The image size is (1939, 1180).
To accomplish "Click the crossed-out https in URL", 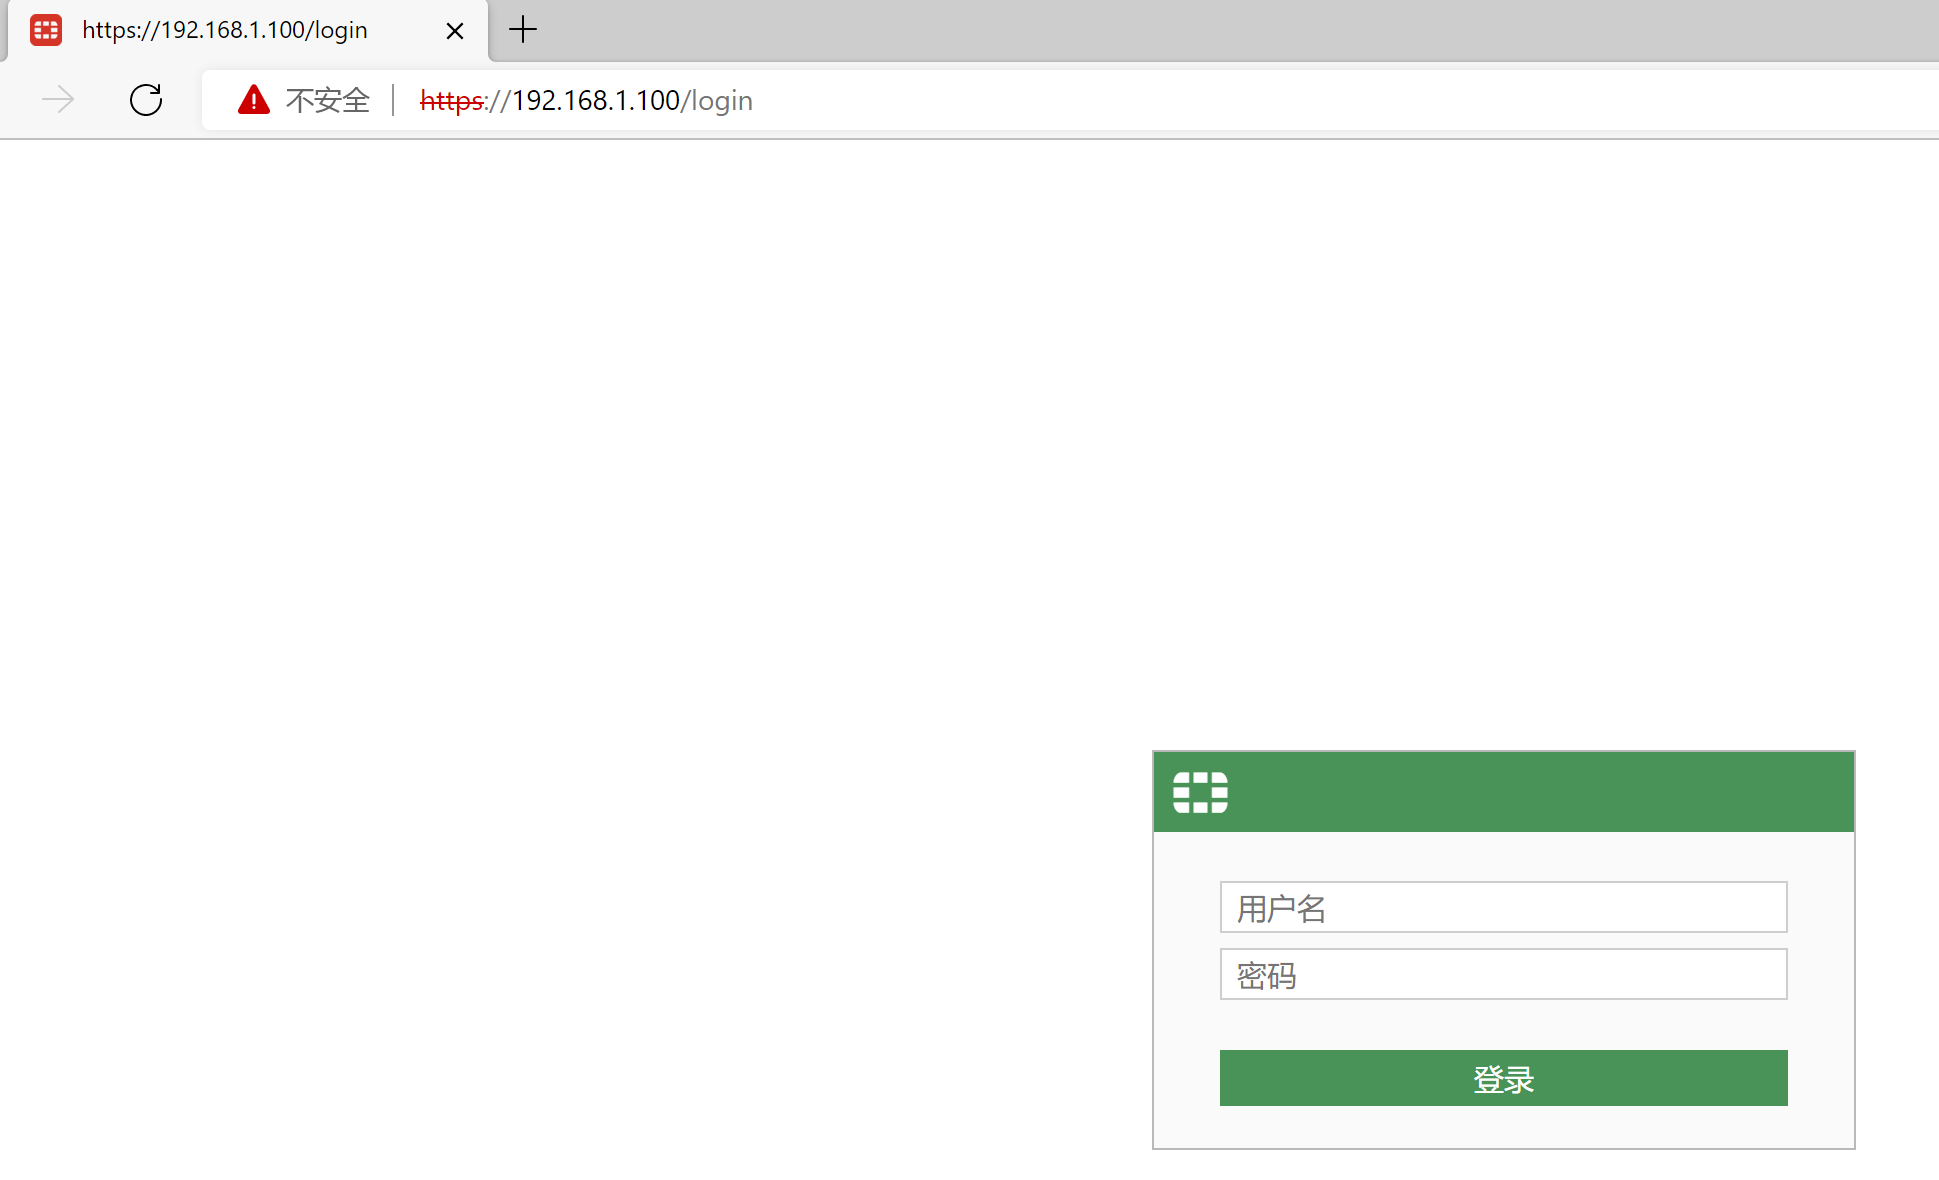I will tap(452, 101).
